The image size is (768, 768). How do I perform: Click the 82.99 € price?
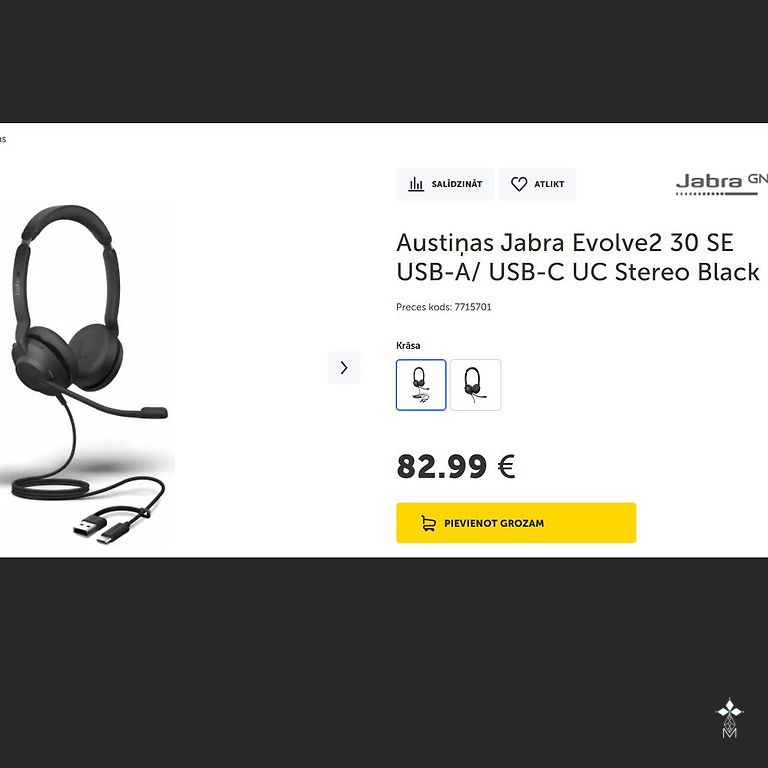click(456, 466)
